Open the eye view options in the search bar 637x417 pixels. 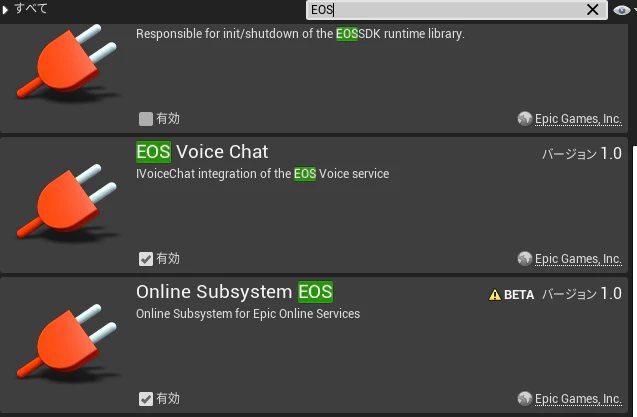click(622, 10)
